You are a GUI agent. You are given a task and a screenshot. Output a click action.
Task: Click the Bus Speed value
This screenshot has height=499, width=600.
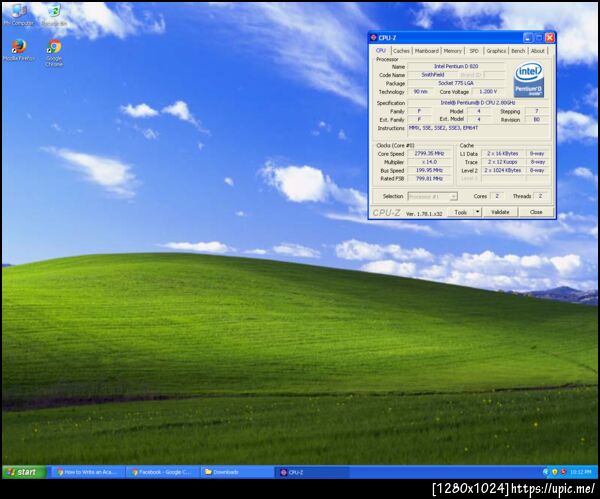429,170
